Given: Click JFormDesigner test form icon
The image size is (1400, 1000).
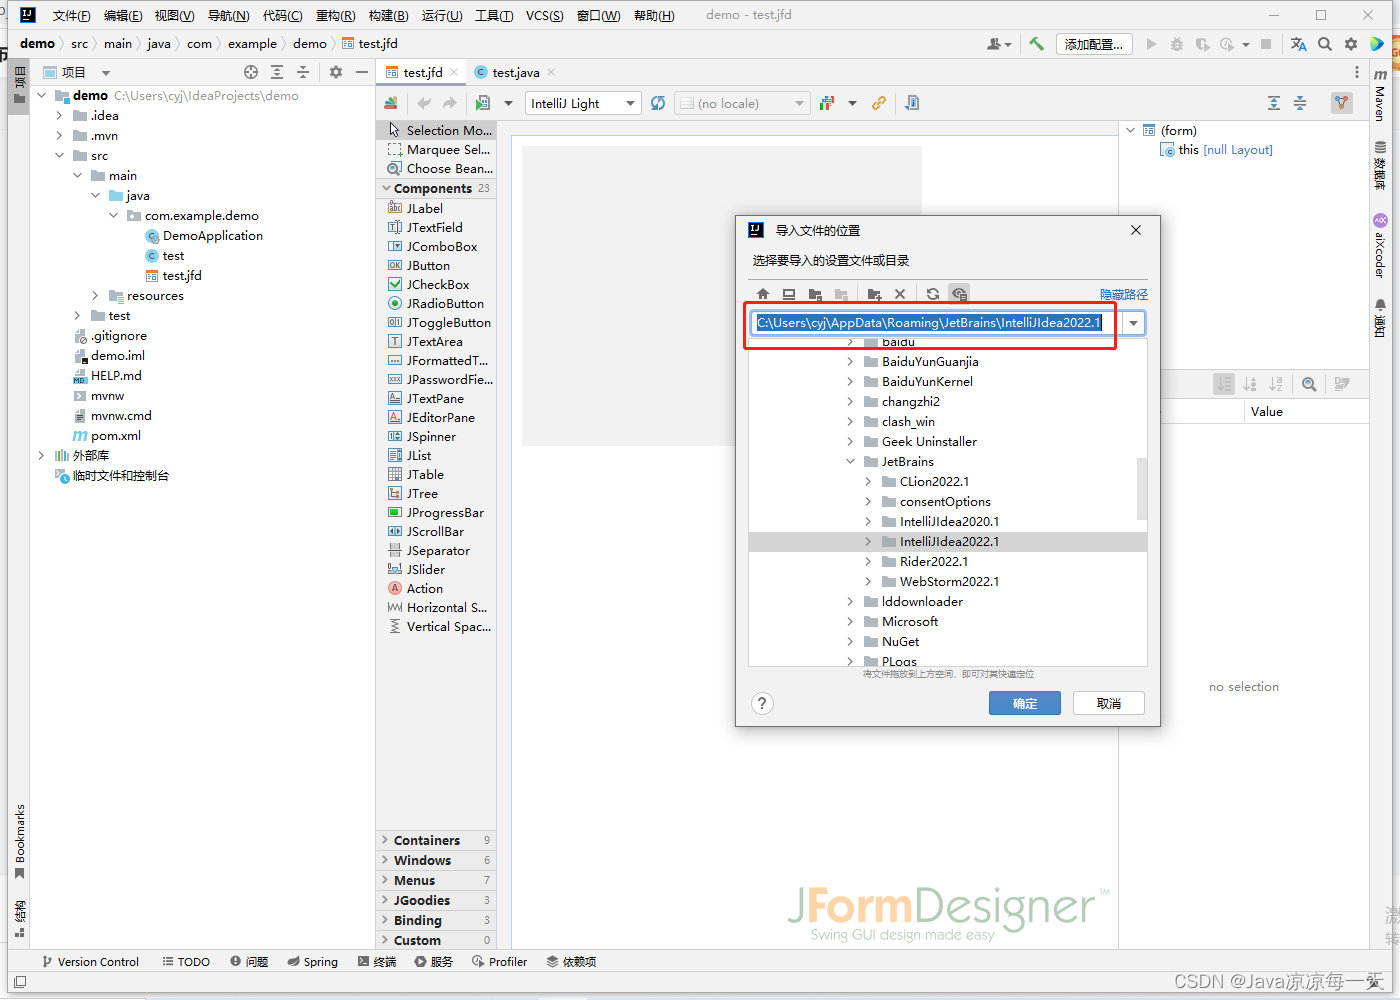Looking at the screenshot, I should click(x=483, y=103).
